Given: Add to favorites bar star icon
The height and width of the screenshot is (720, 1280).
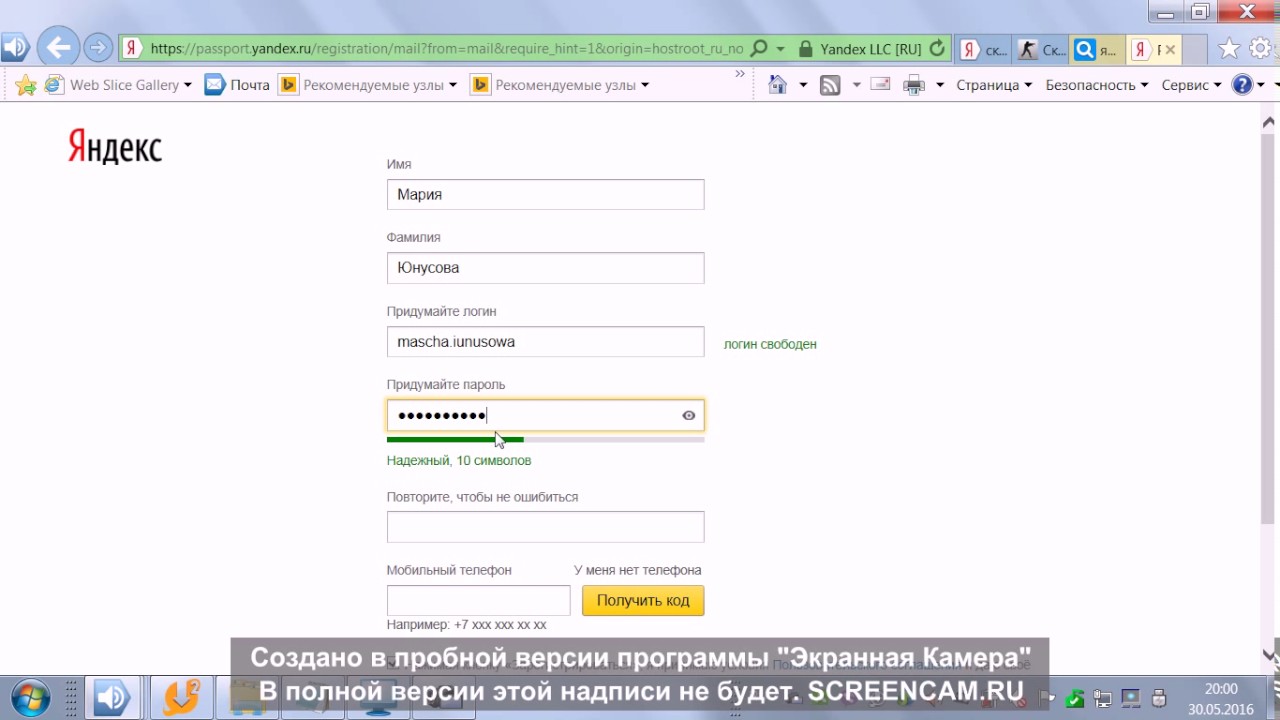Looking at the screenshot, I should [x=26, y=85].
